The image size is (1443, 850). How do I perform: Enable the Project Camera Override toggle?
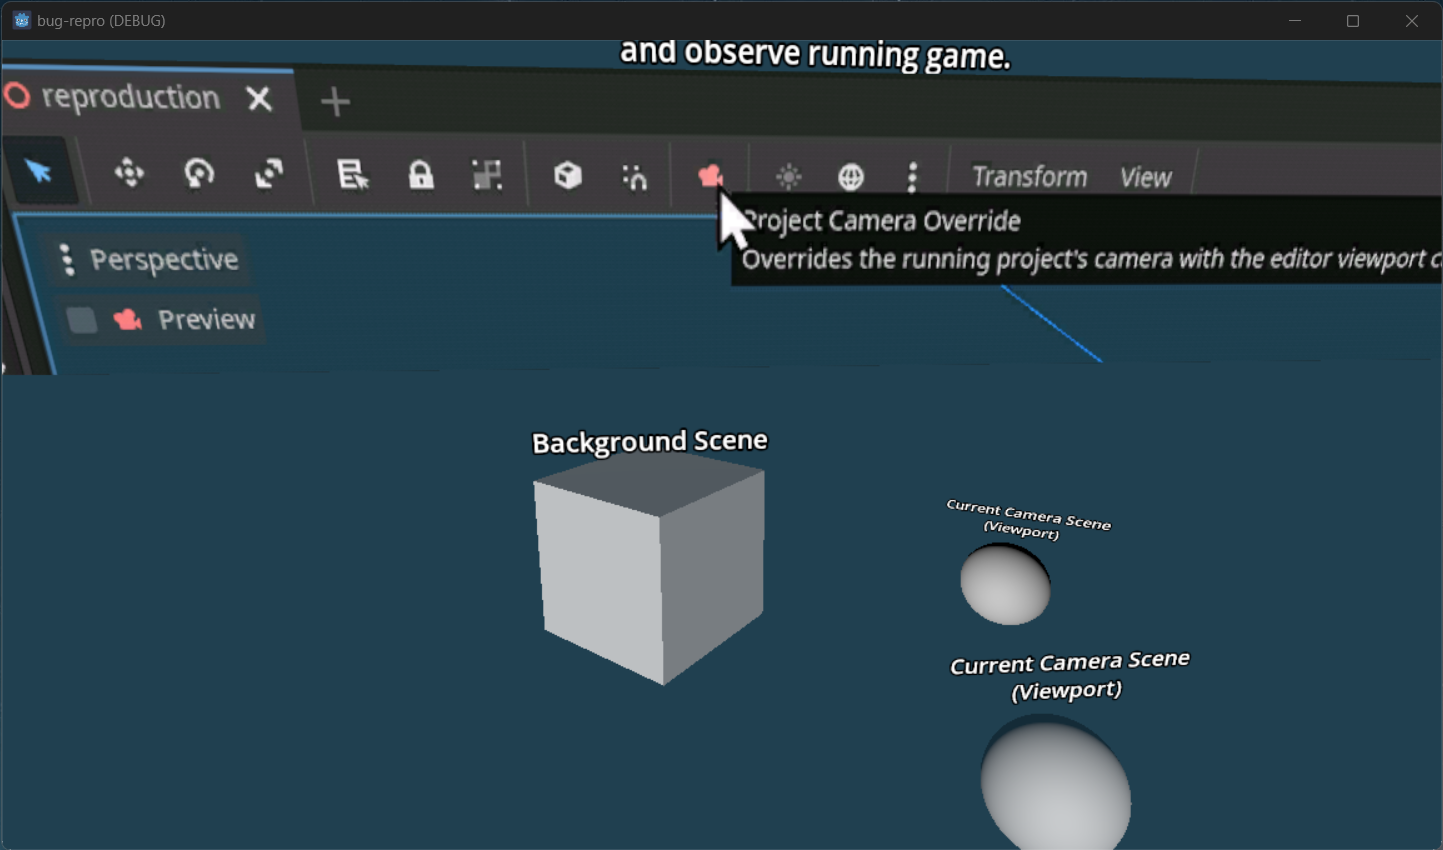click(x=711, y=173)
